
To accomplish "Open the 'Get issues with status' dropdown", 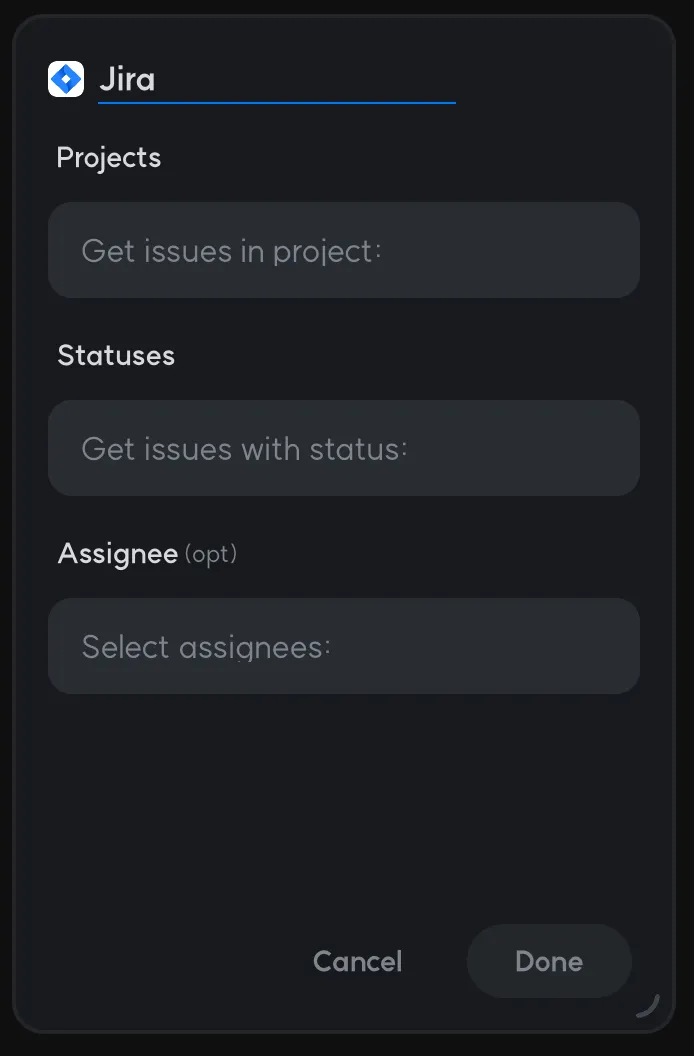I will coord(343,448).
